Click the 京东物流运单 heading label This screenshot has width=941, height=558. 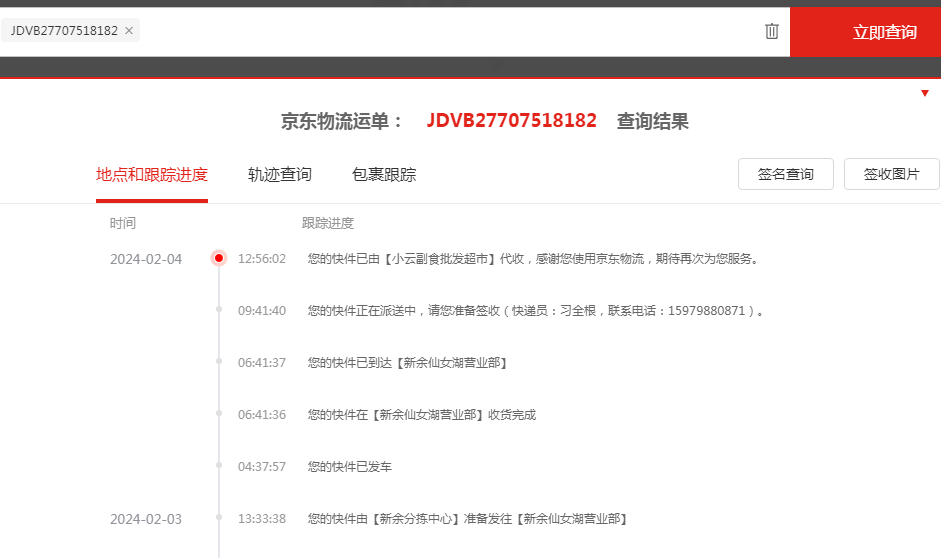pos(342,121)
